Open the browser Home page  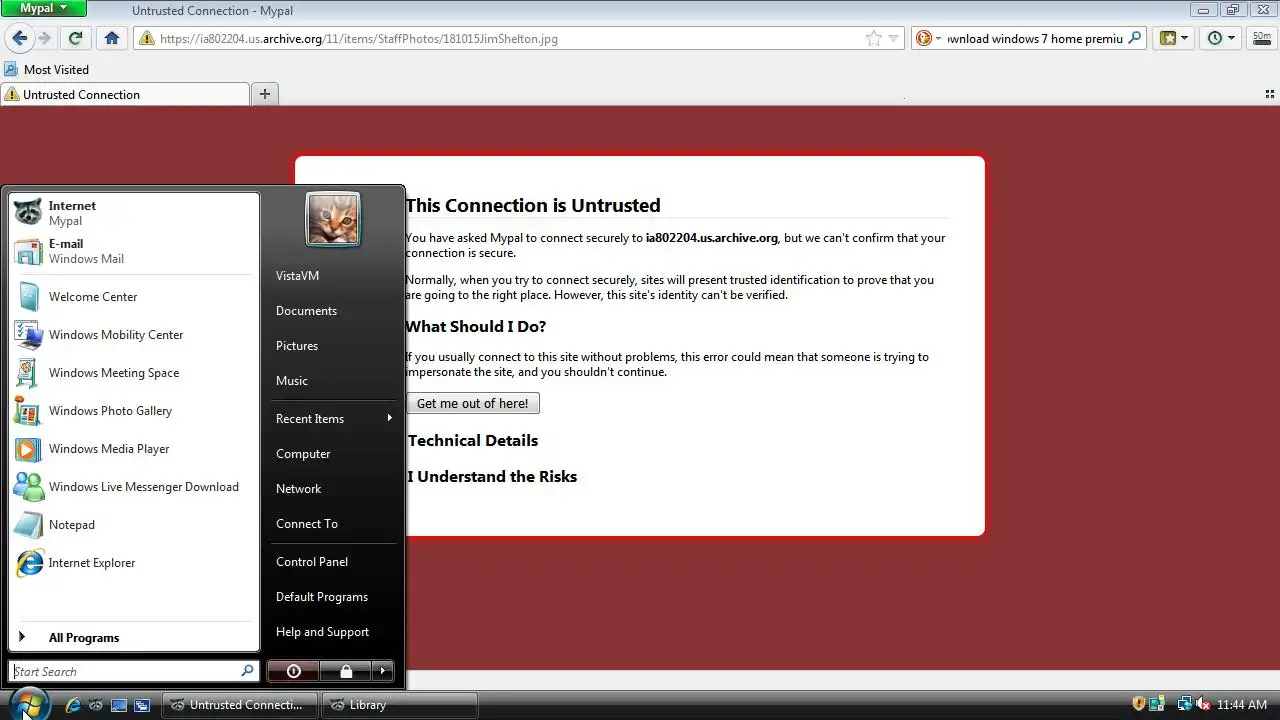(112, 38)
